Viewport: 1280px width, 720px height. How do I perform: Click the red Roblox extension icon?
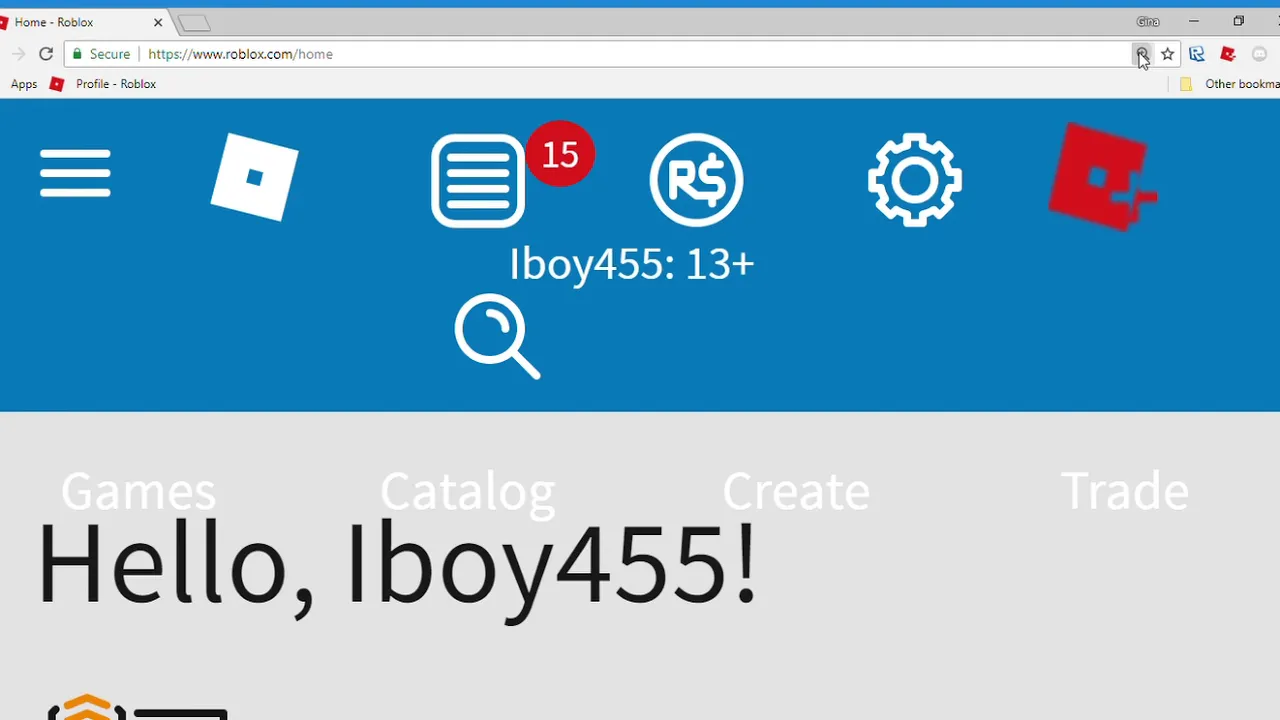1228,54
